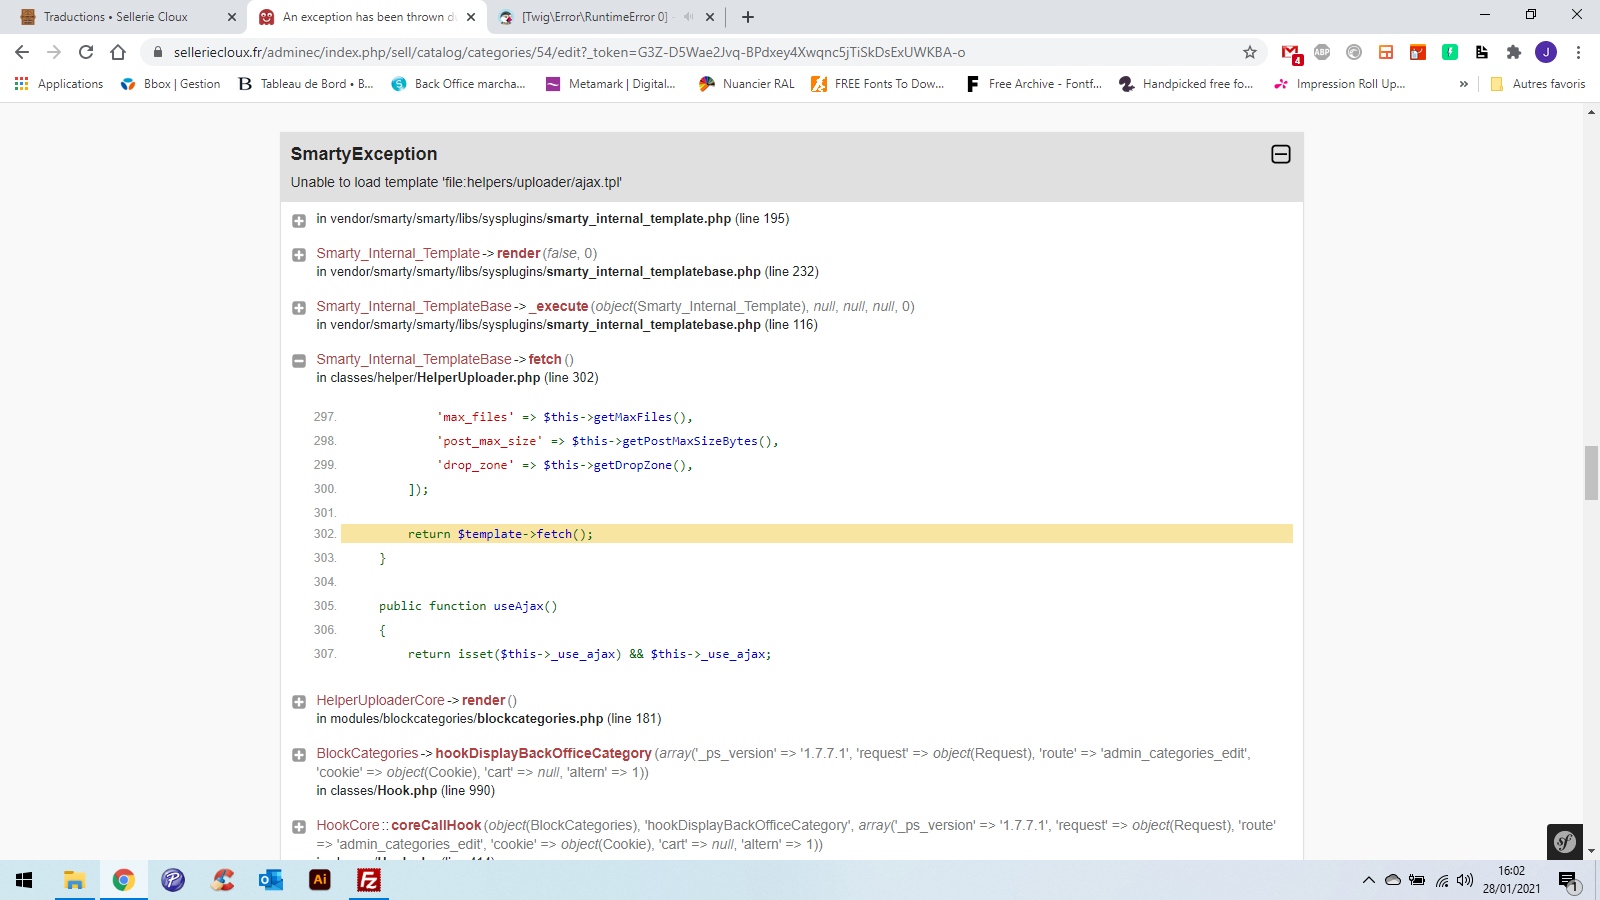Close the Traductions Sellerie Cloux tab

point(231,17)
